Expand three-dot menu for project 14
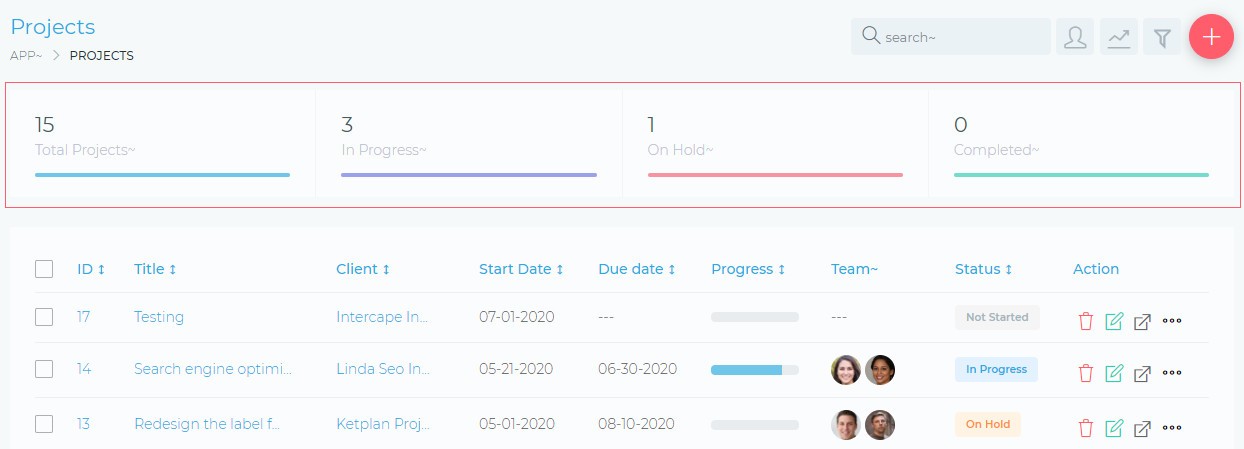Viewport: 1244px width, 449px height. [1172, 373]
